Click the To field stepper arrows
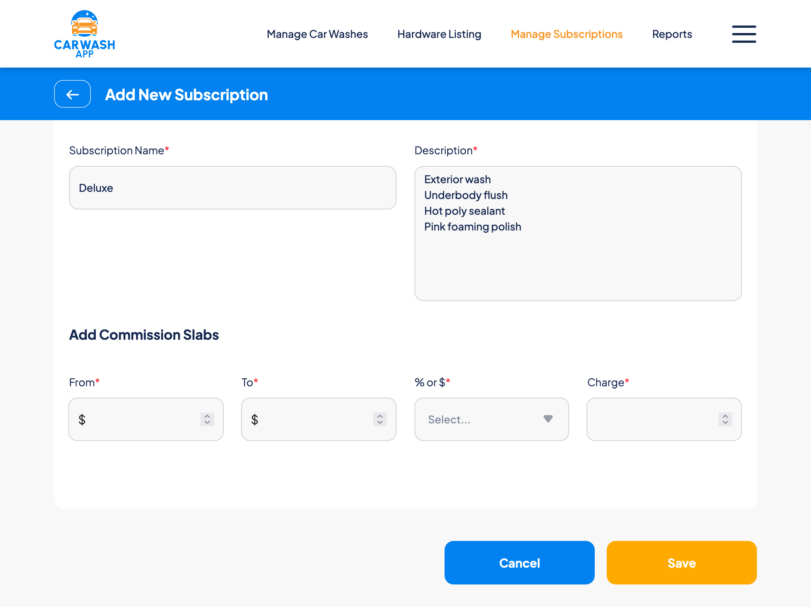Viewport: 811px width, 607px height. pyautogui.click(x=380, y=420)
